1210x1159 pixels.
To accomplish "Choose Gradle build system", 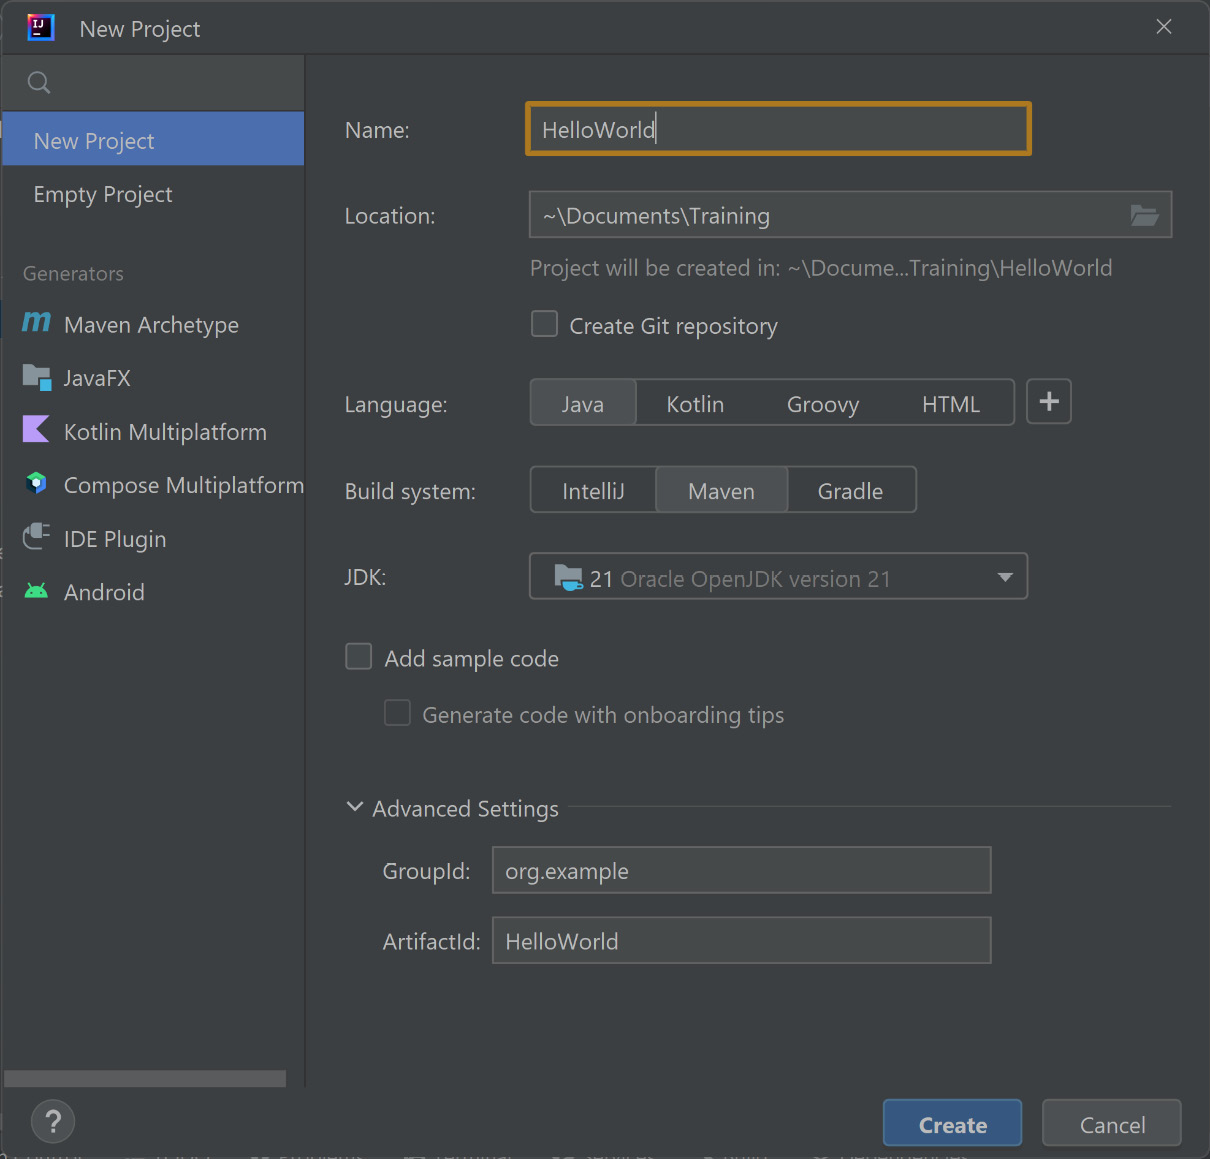I will click(851, 490).
